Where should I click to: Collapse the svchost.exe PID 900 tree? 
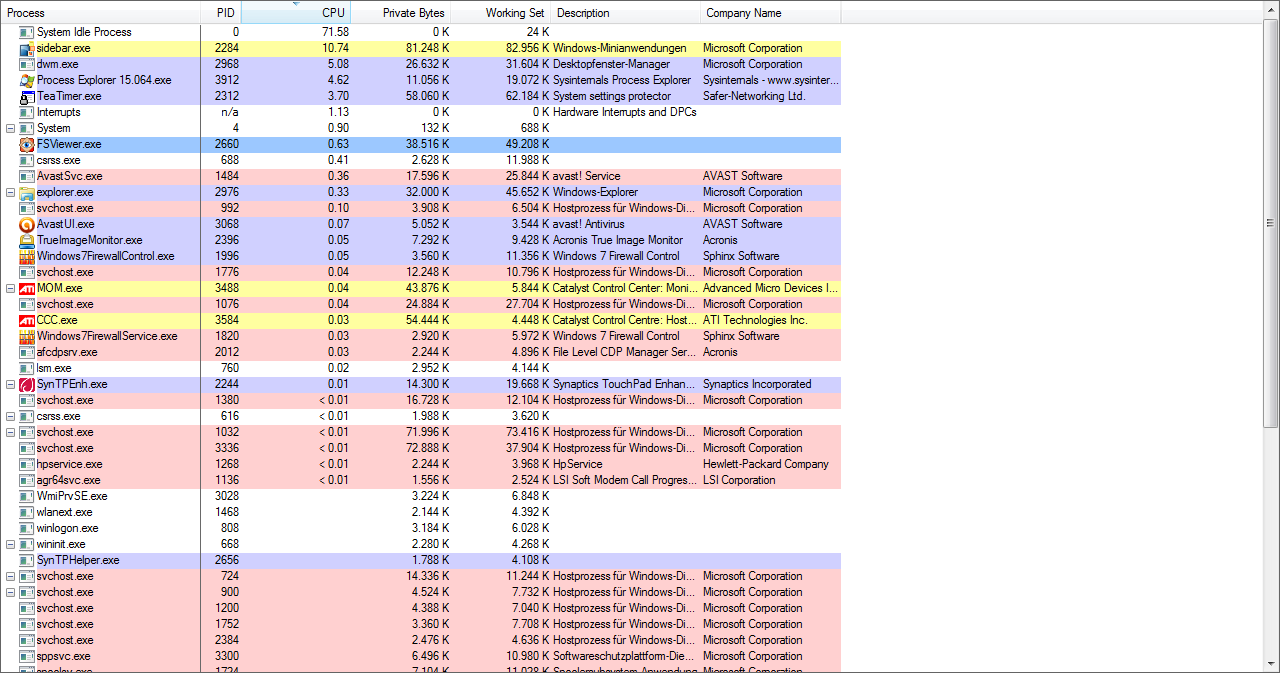click(10, 592)
